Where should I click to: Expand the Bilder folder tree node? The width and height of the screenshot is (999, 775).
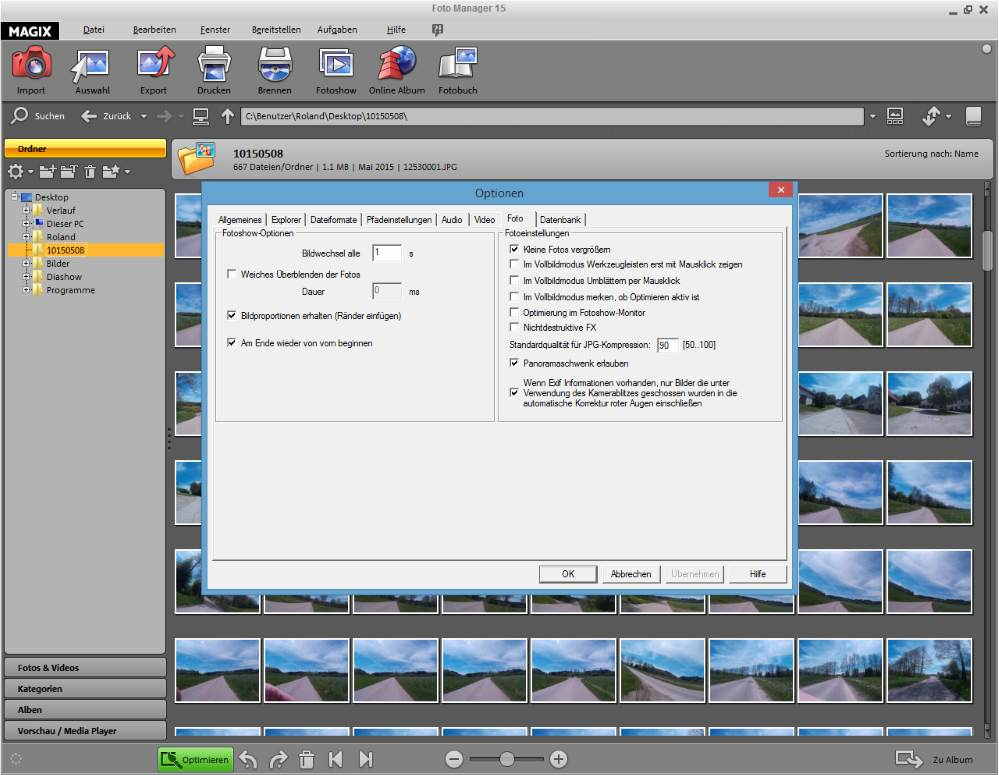[26, 264]
